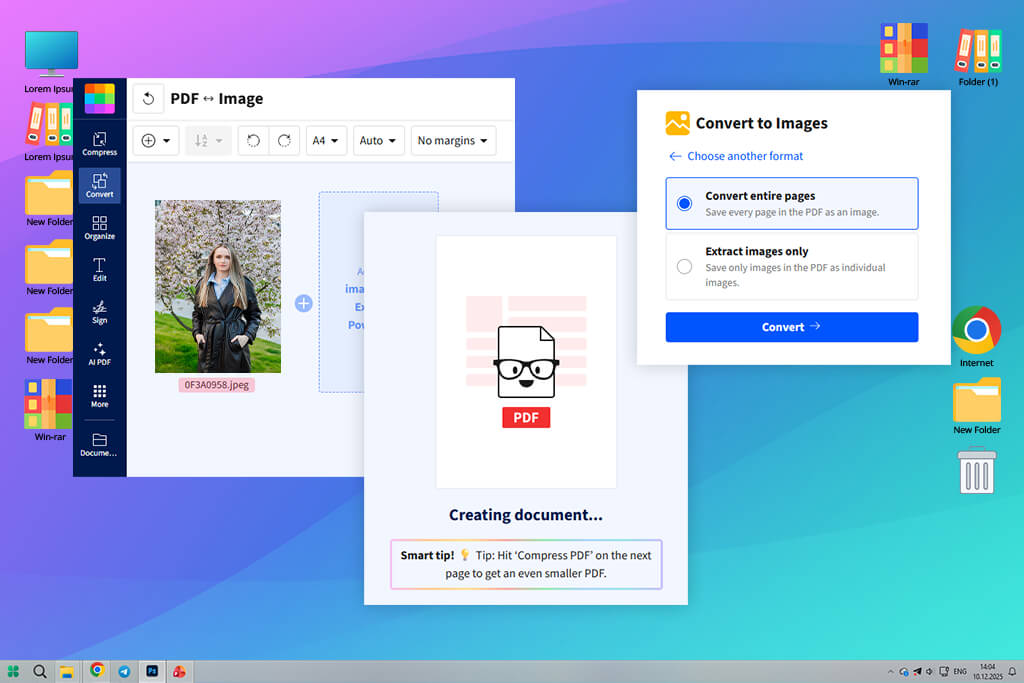Select the Convert tool in sidebar

click(99, 185)
